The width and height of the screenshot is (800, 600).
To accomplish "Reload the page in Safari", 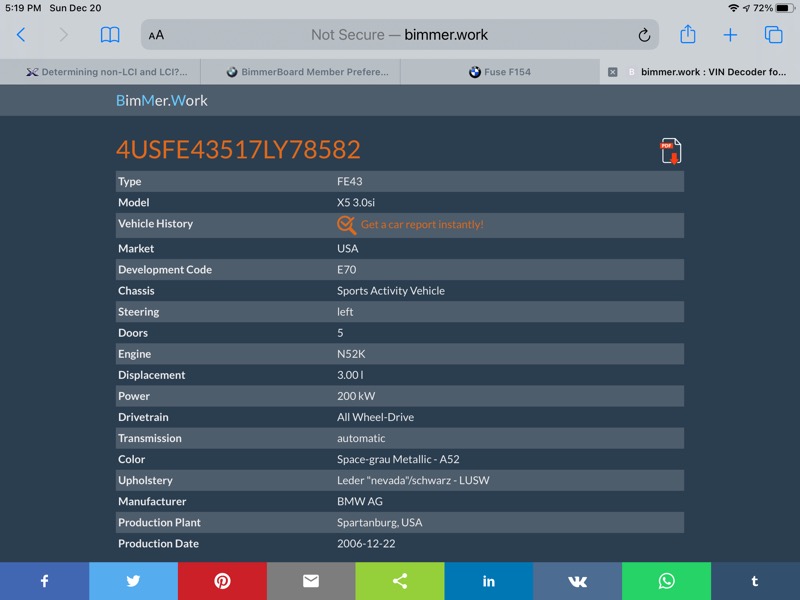I will (644, 35).
